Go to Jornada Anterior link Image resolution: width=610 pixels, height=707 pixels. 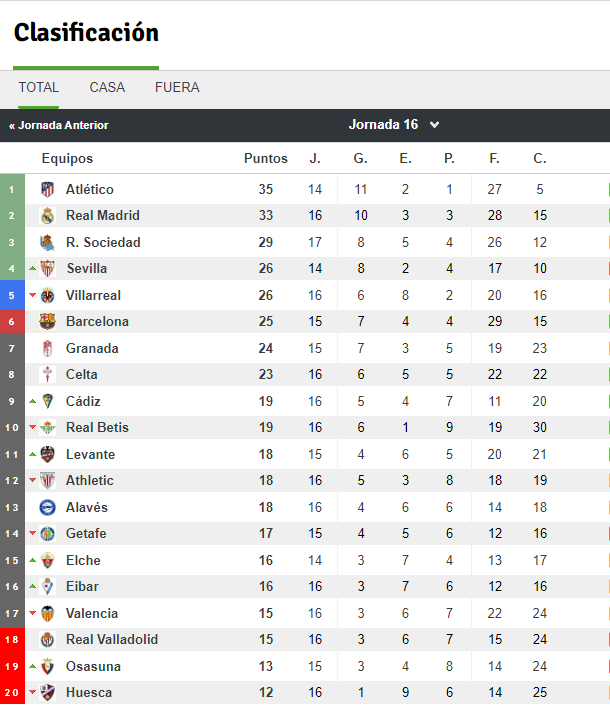point(59,125)
